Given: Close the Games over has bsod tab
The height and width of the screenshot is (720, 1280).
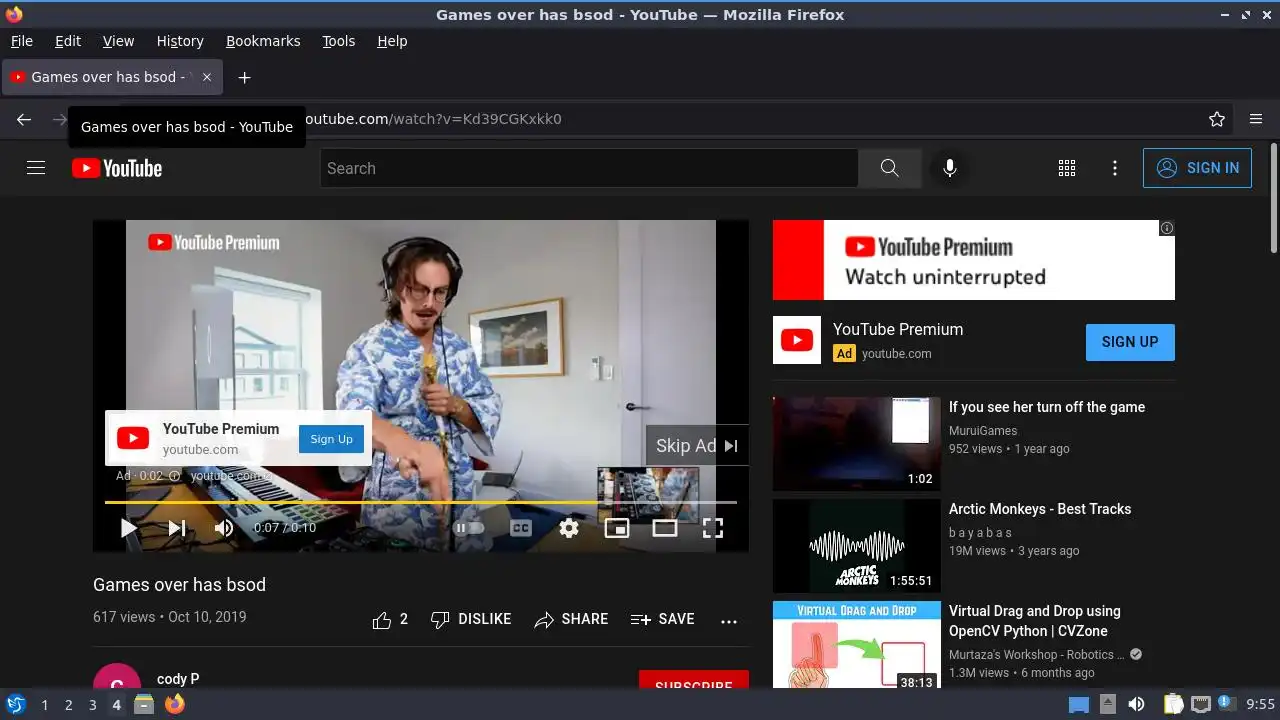Looking at the screenshot, I should 207,77.
